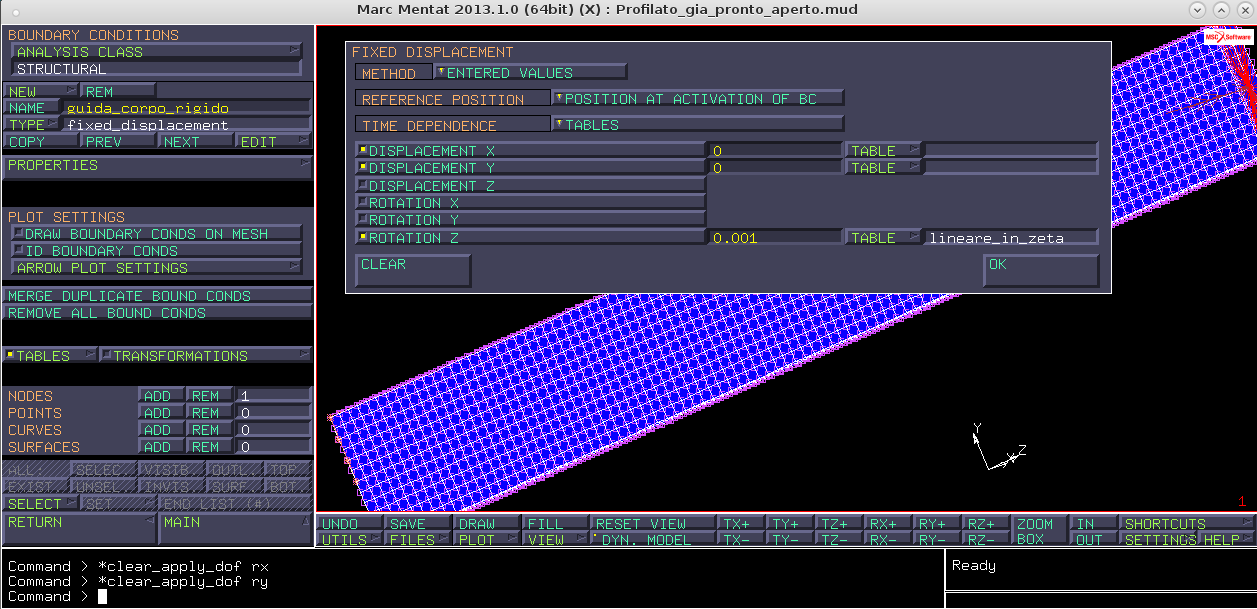Viewport: 1257px width, 609px height.
Task: Open the ANALYSIS CLASS dropdown
Action: coord(156,52)
